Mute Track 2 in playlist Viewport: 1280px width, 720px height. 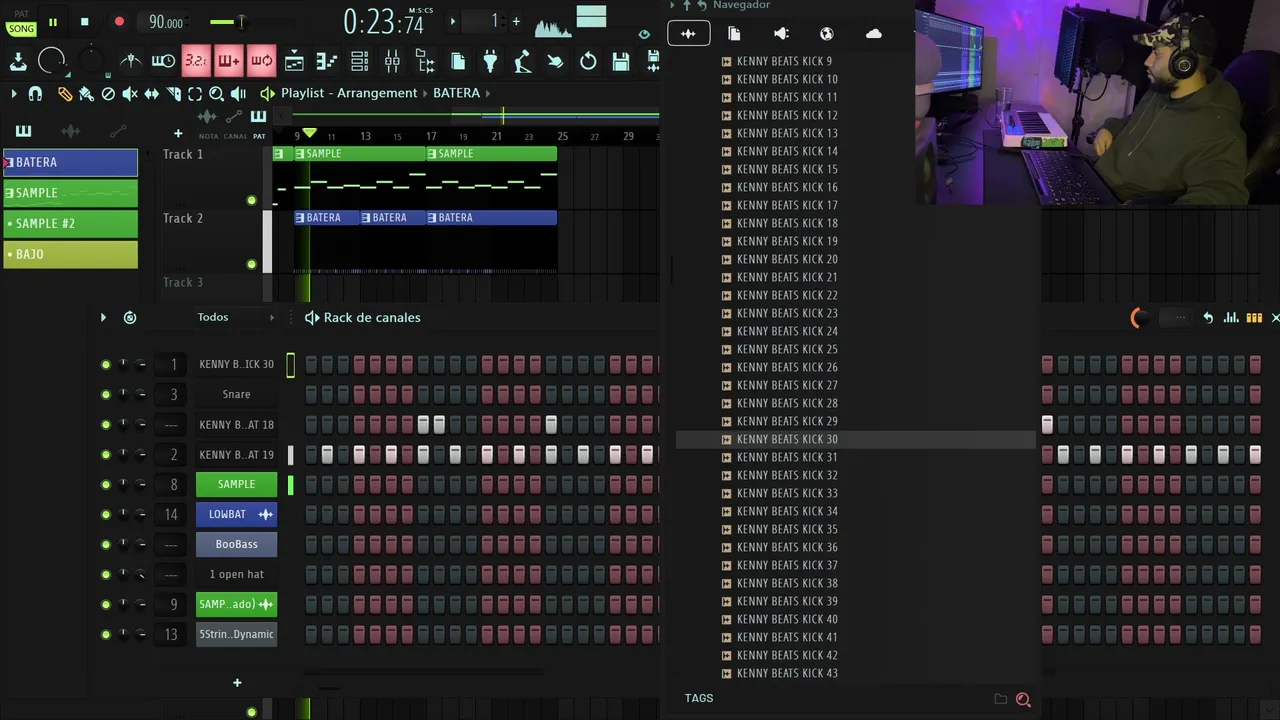tap(252, 264)
